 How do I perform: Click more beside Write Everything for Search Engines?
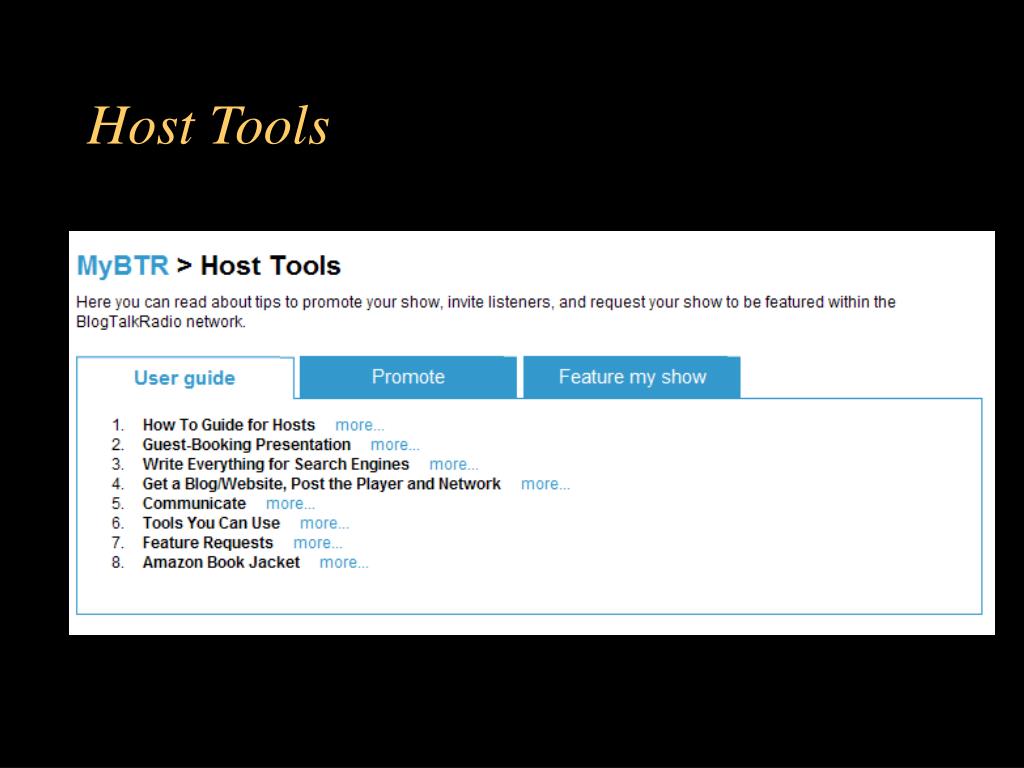[x=454, y=464]
